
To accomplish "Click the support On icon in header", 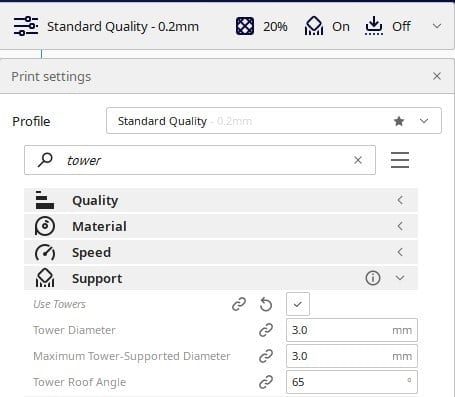I will [314, 26].
